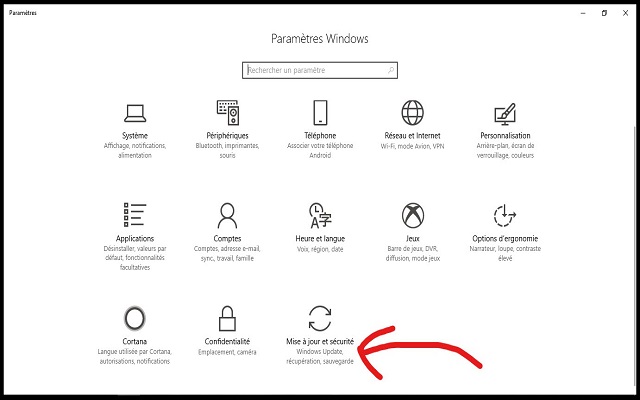Open the Système laptop icon

134,111
